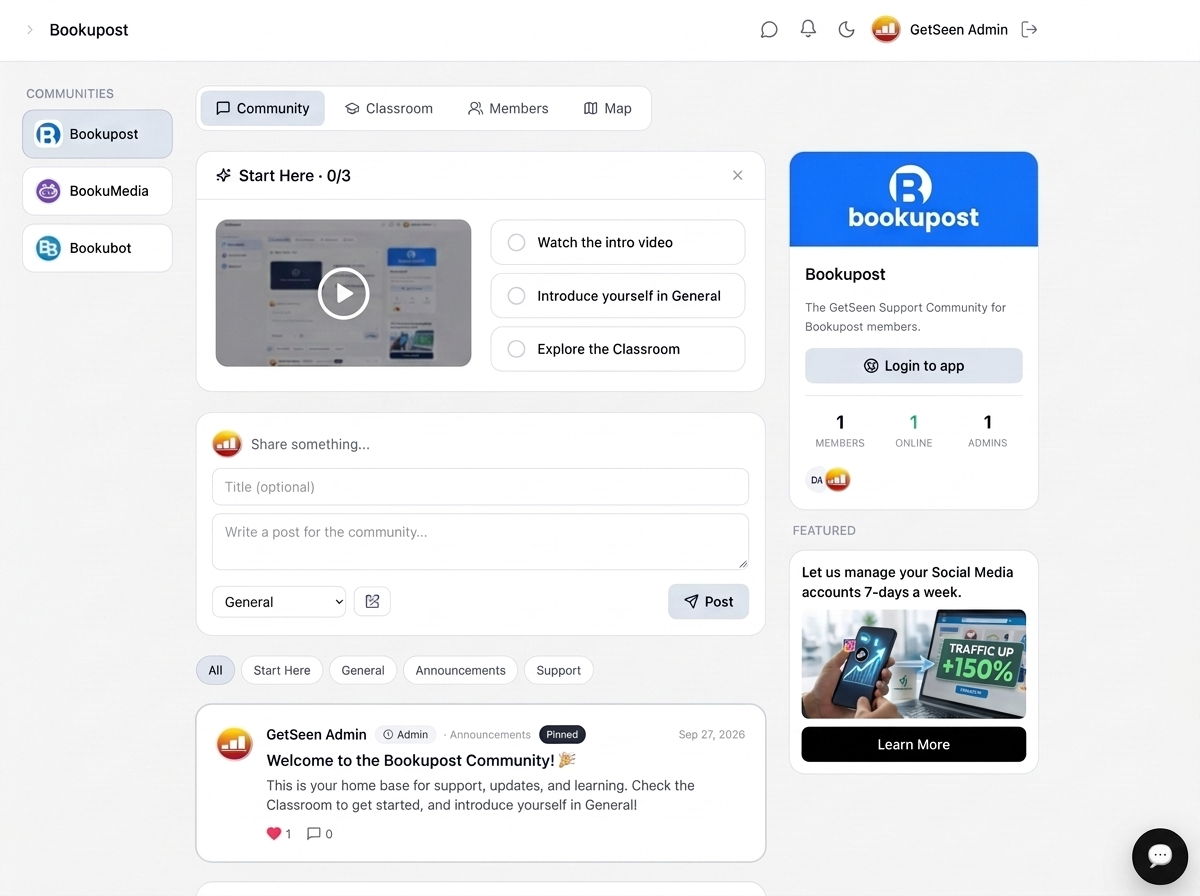This screenshot has height=896, width=1200.
Task: Click the Admins count stat
Action: (x=988, y=431)
